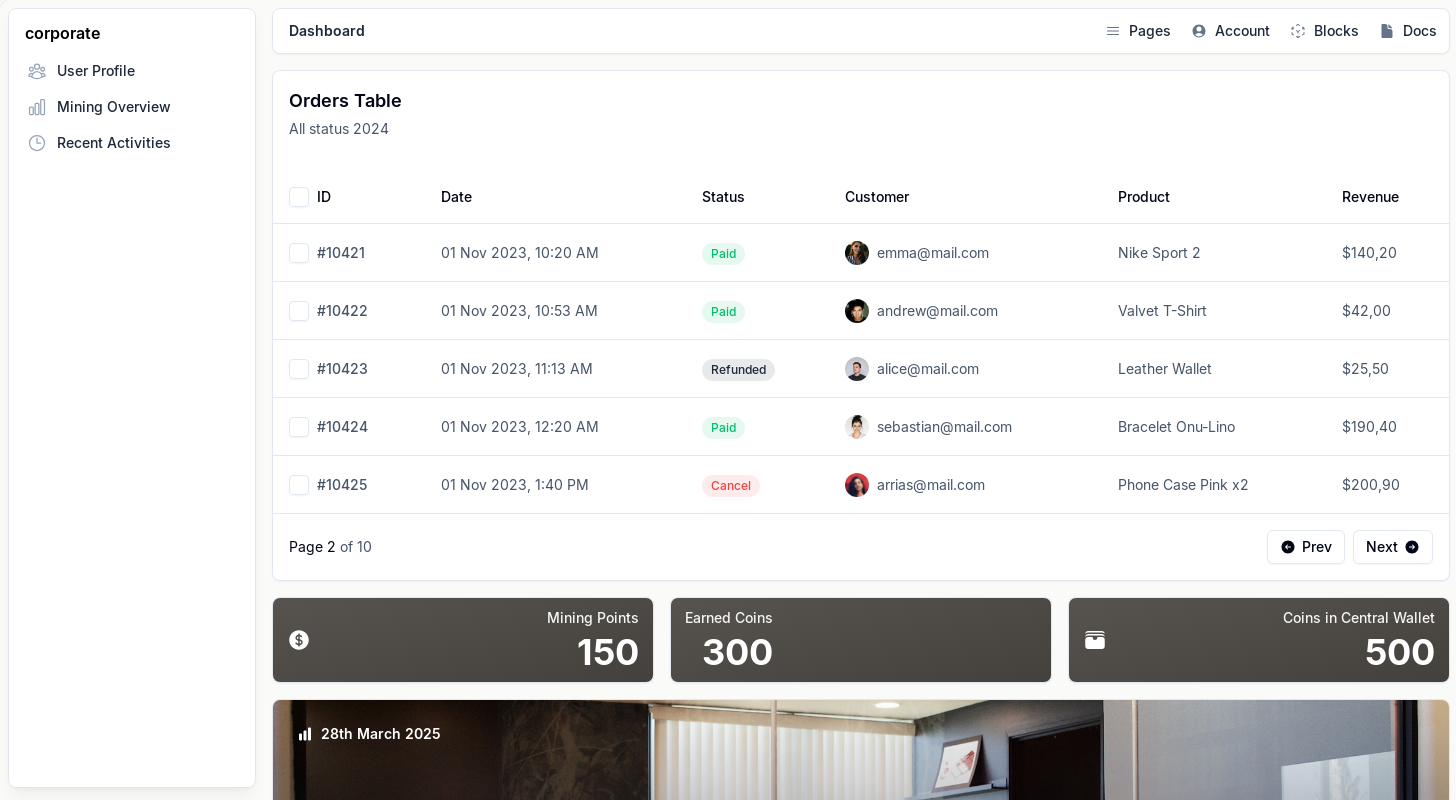Select order #10423 checkbox
Image resolution: width=1456 pixels, height=800 pixels.
point(299,369)
